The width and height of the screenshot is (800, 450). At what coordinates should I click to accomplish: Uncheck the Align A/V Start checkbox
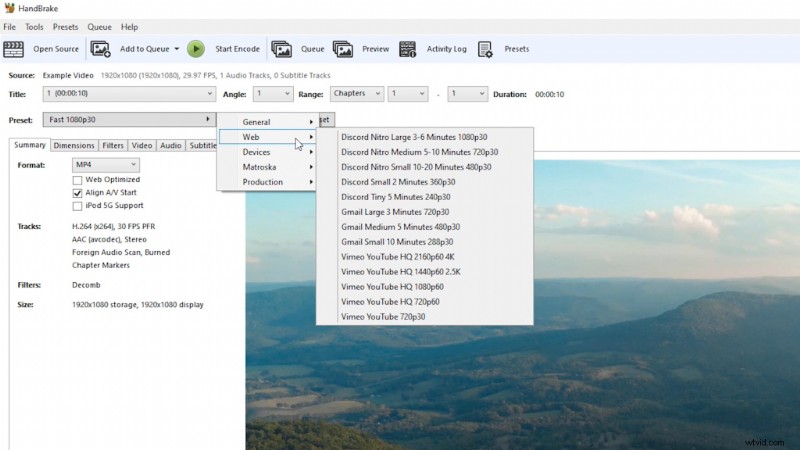[x=77, y=193]
